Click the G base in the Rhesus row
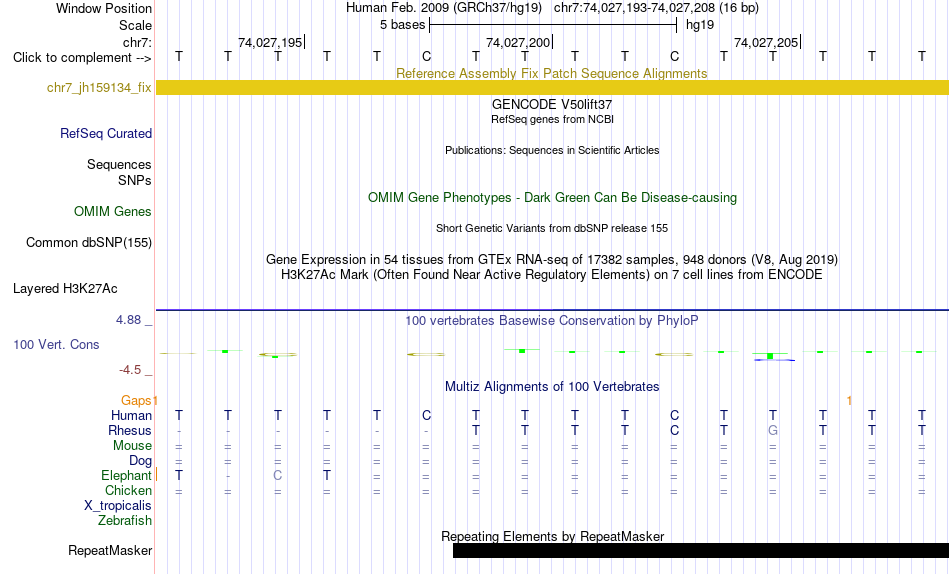Image resolution: width=950 pixels, height=574 pixels. click(x=772, y=430)
